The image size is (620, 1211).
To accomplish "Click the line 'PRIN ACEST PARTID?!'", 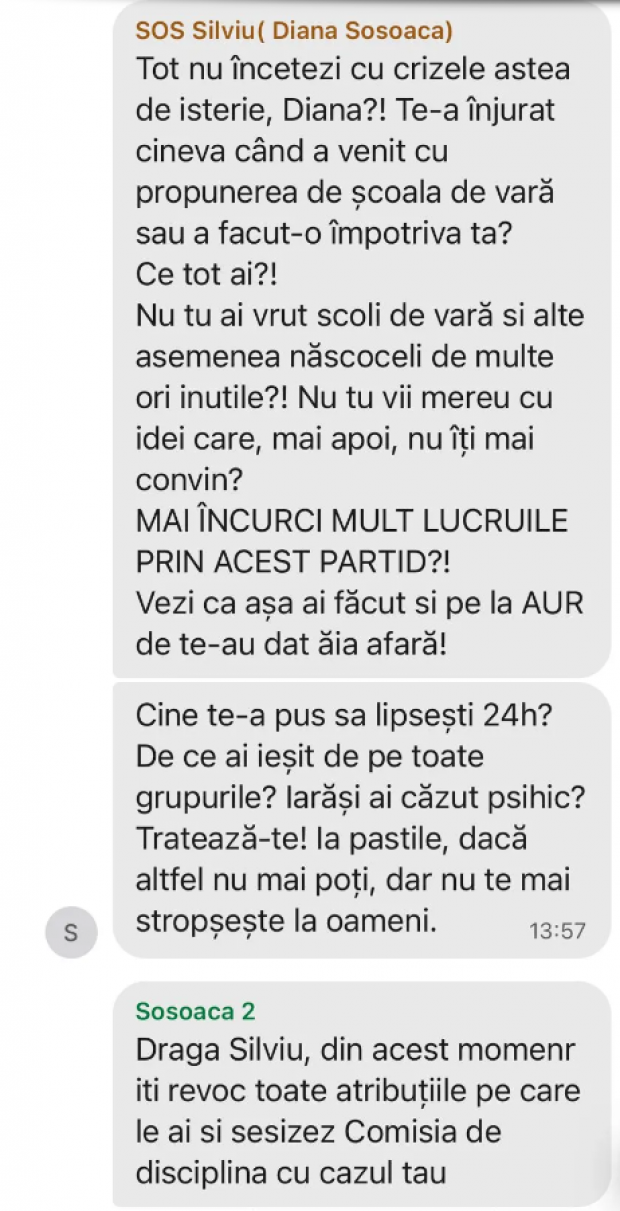I will pyautogui.click(x=293, y=562).
